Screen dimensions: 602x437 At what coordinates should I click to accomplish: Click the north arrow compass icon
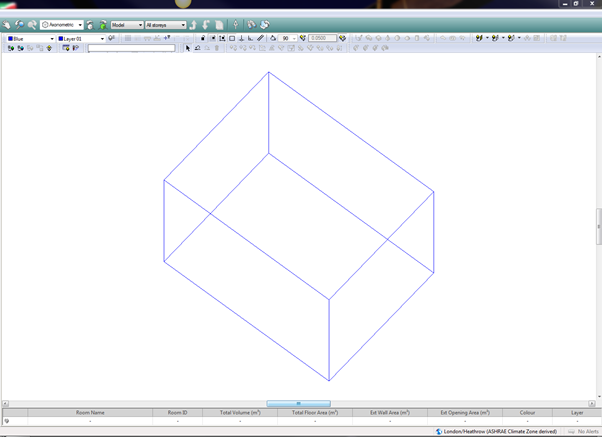click(x=236, y=24)
